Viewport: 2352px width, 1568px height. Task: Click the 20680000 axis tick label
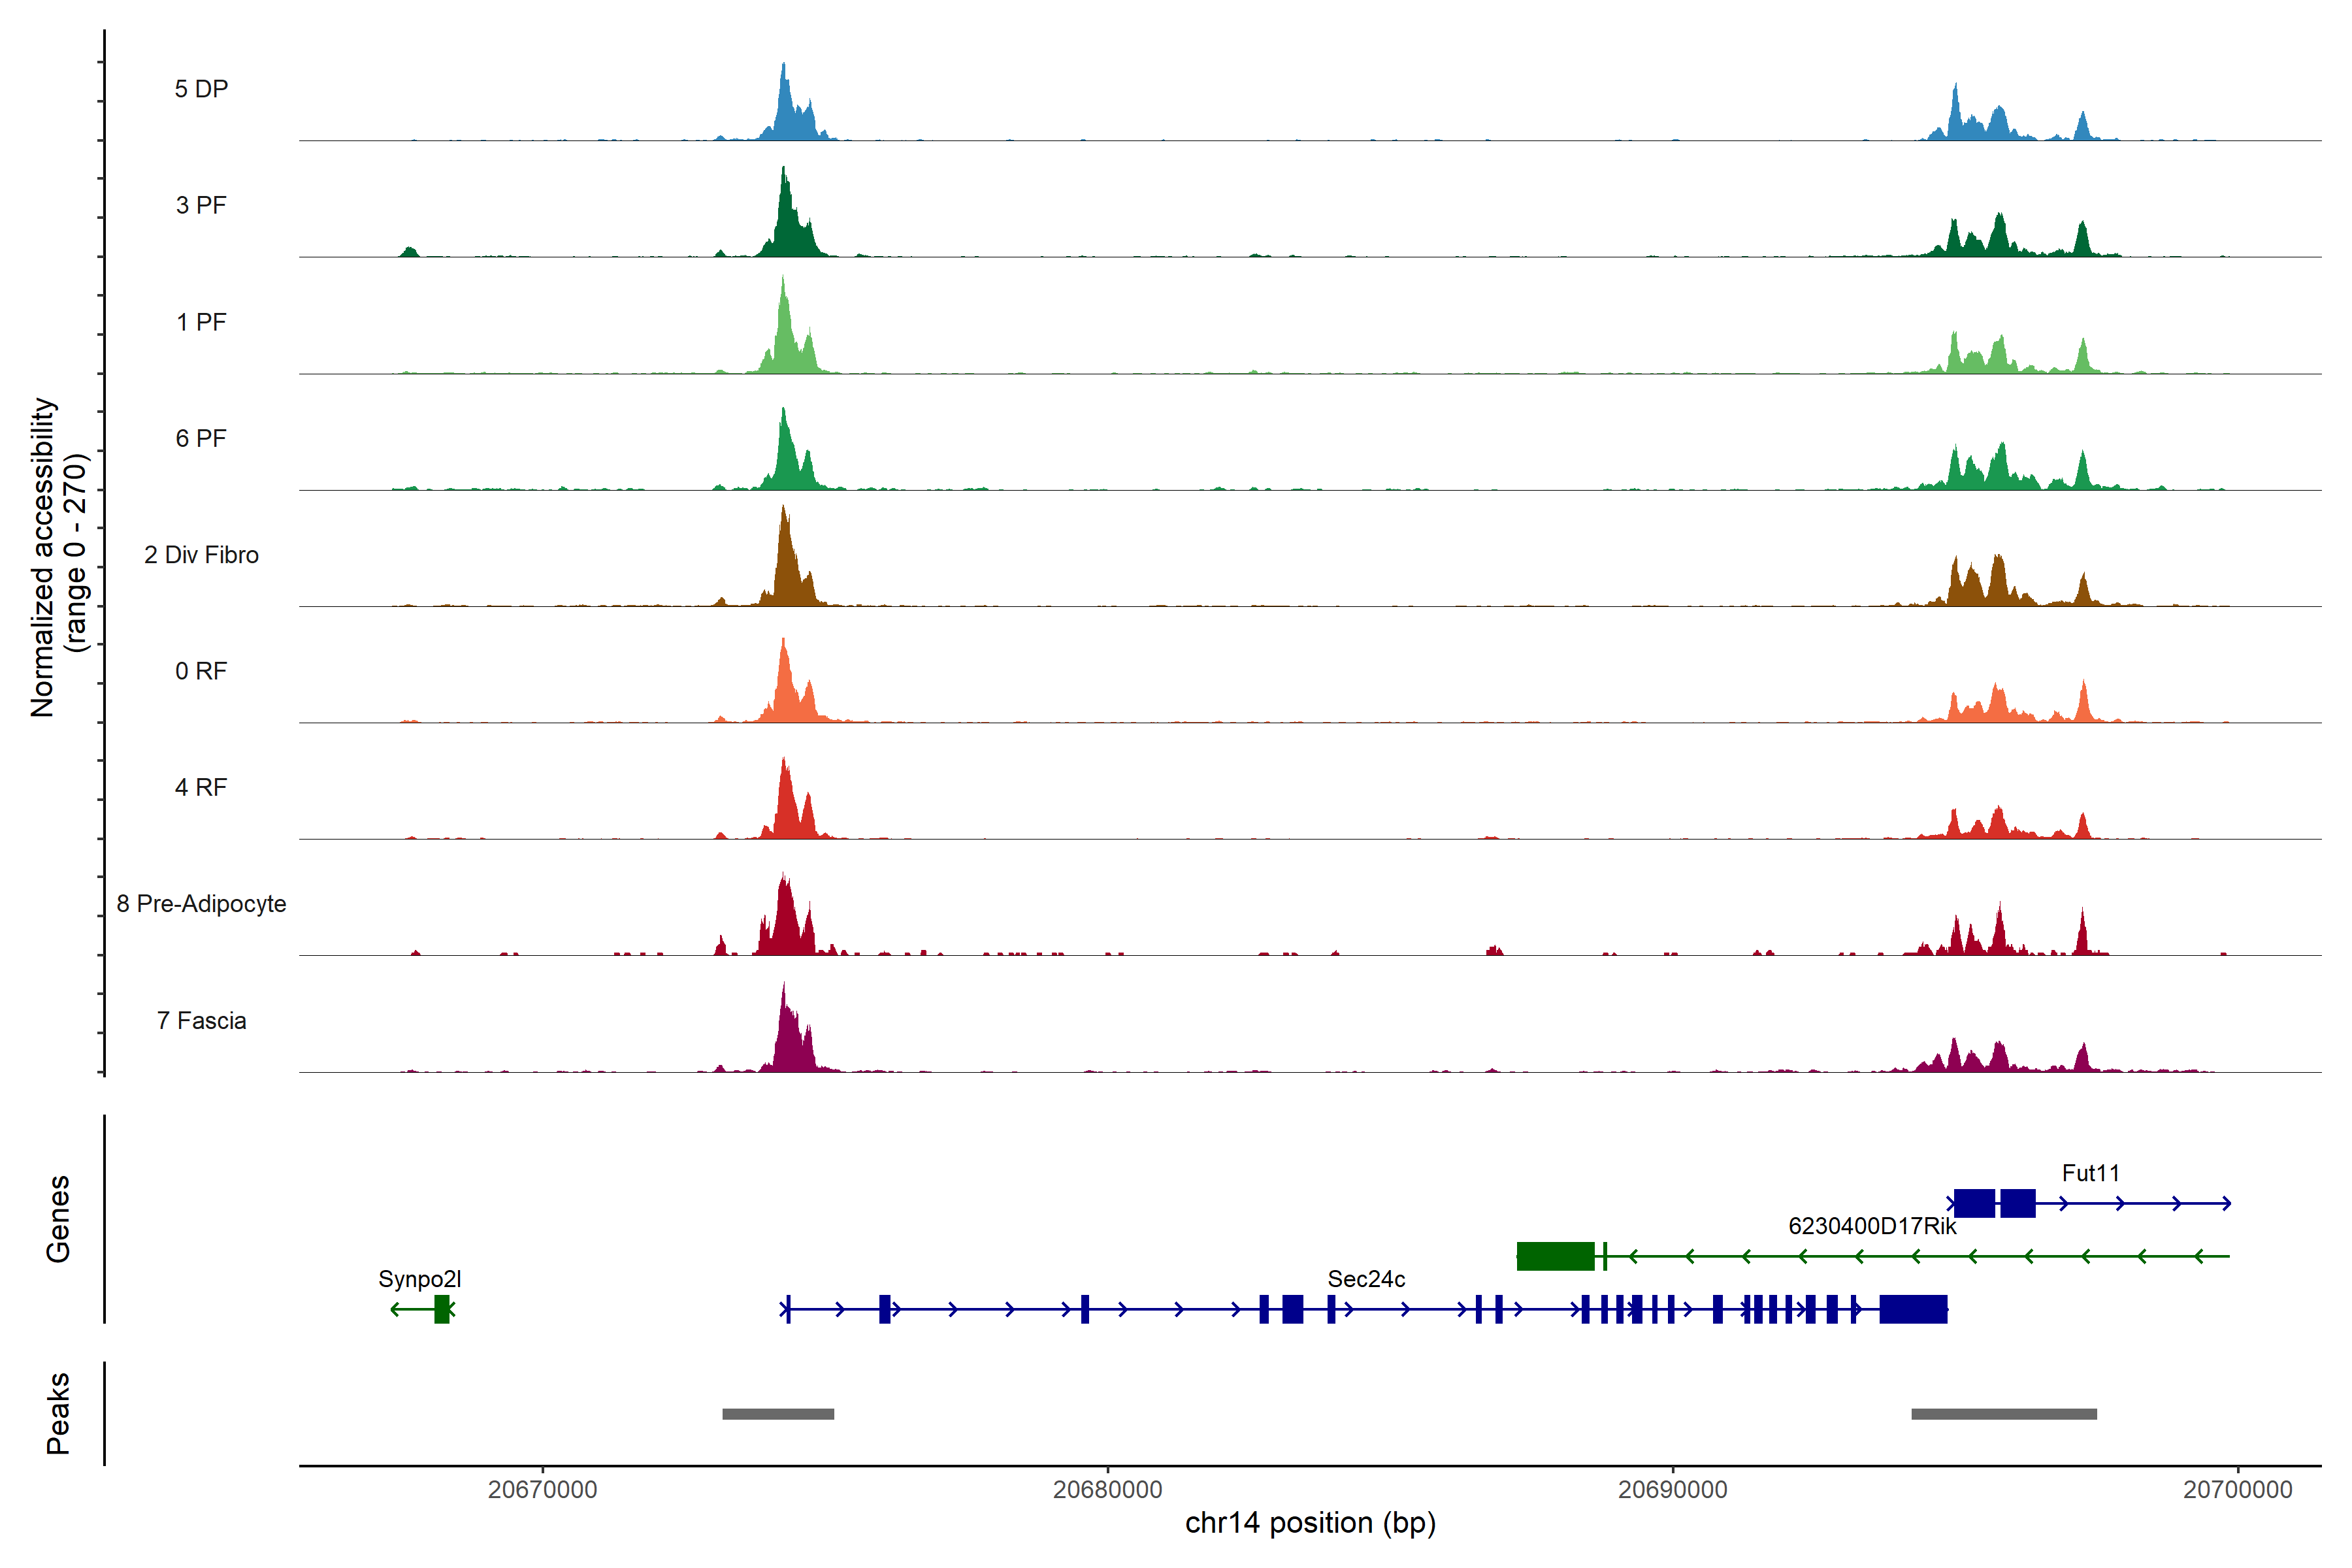pos(1107,1490)
